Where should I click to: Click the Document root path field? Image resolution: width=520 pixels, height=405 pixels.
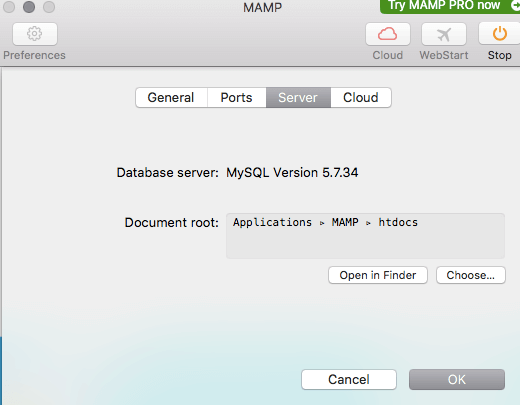pyautogui.click(x=365, y=236)
